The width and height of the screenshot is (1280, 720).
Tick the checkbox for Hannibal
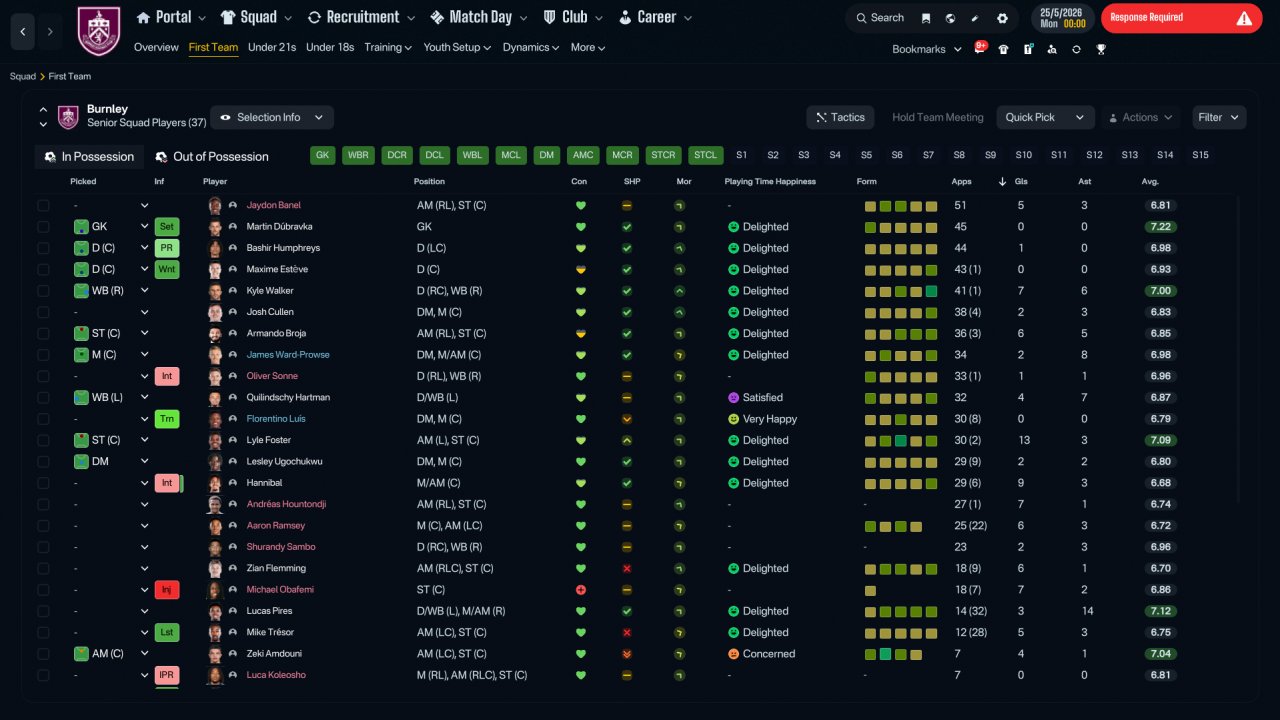pos(43,483)
